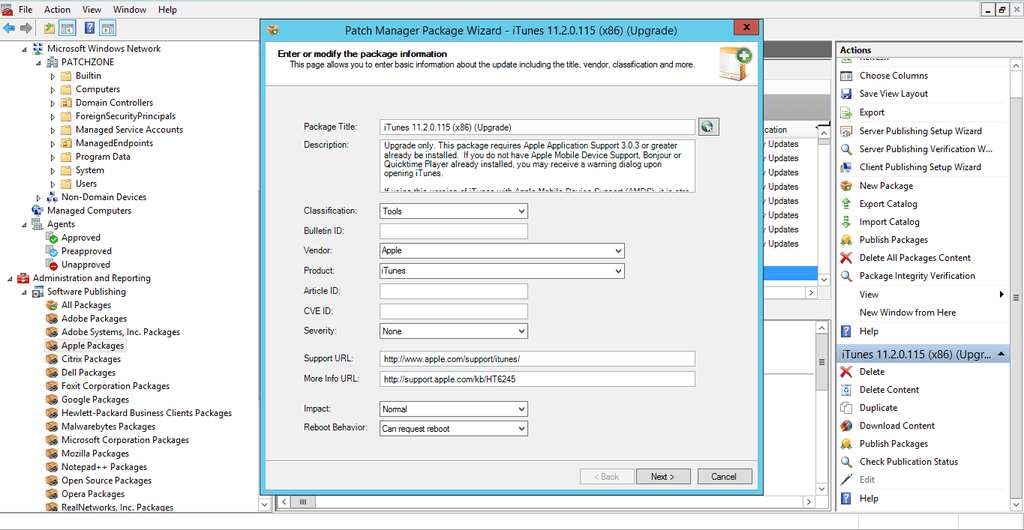This screenshot has width=1024, height=530.
Task: Click the Delete All Packages Content red X icon
Action: (846, 258)
